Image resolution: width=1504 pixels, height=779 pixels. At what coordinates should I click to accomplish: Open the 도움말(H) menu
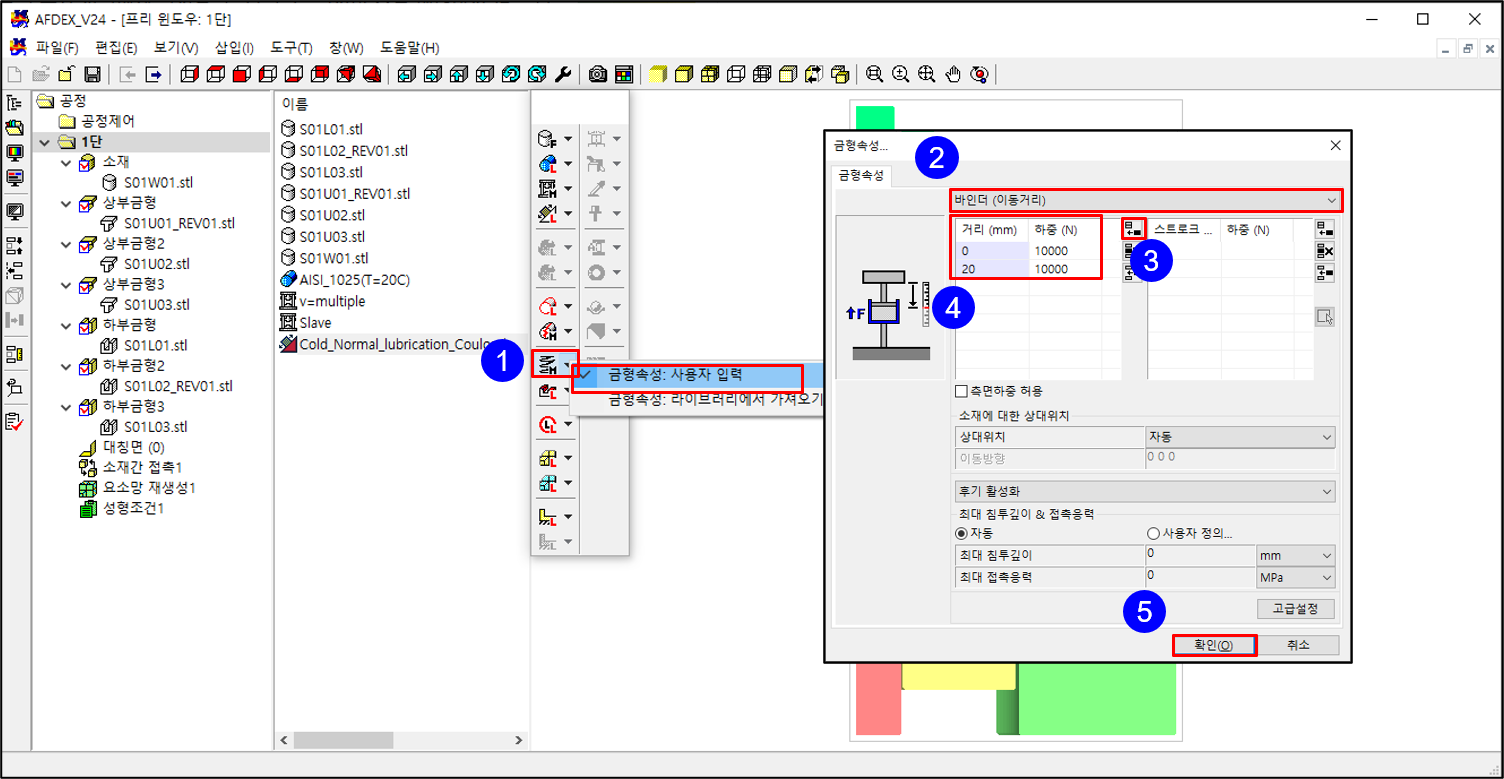pyautogui.click(x=410, y=48)
